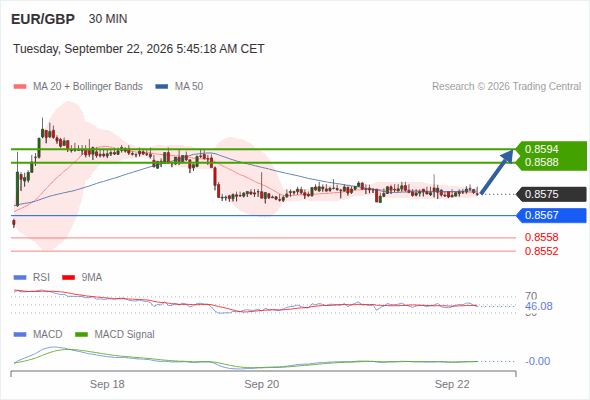Click the EUR/GBP pair title
This screenshot has width=590, height=400.
click(x=43, y=19)
